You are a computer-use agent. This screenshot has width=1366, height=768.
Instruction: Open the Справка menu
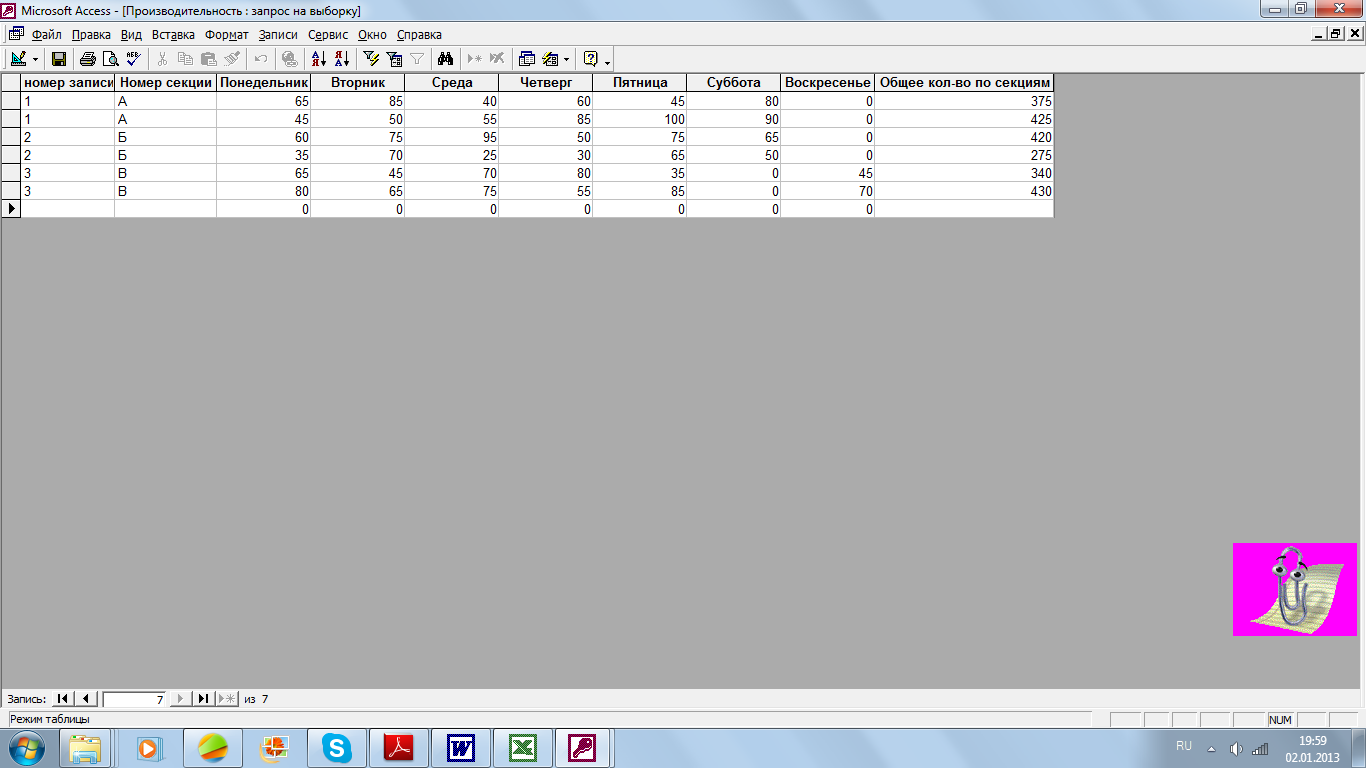tap(419, 34)
